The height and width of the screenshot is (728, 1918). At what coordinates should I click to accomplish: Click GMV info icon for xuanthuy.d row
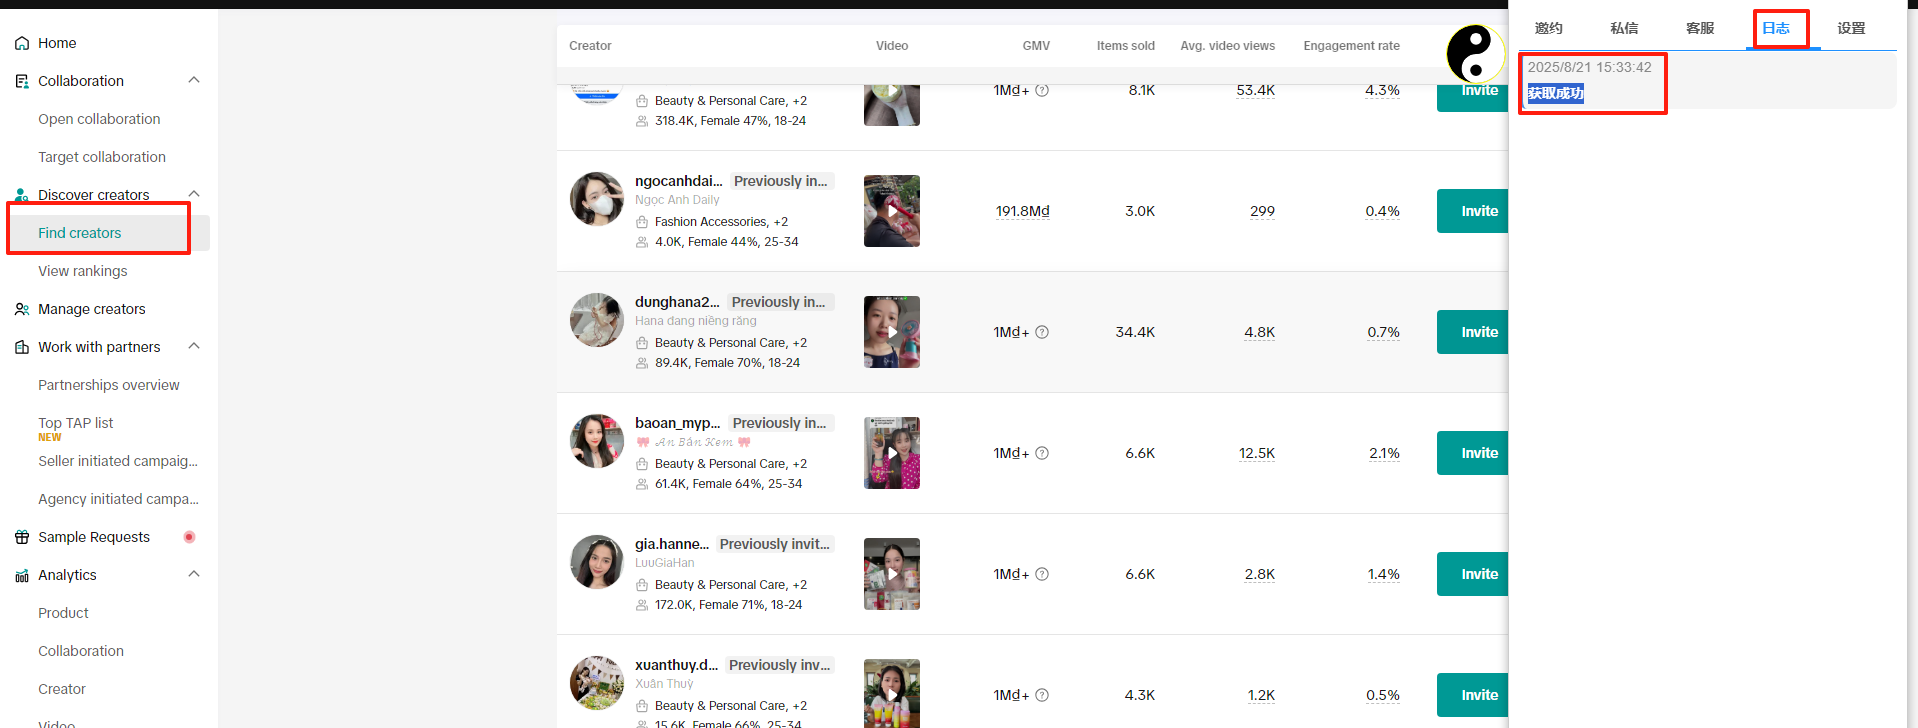[1042, 695]
